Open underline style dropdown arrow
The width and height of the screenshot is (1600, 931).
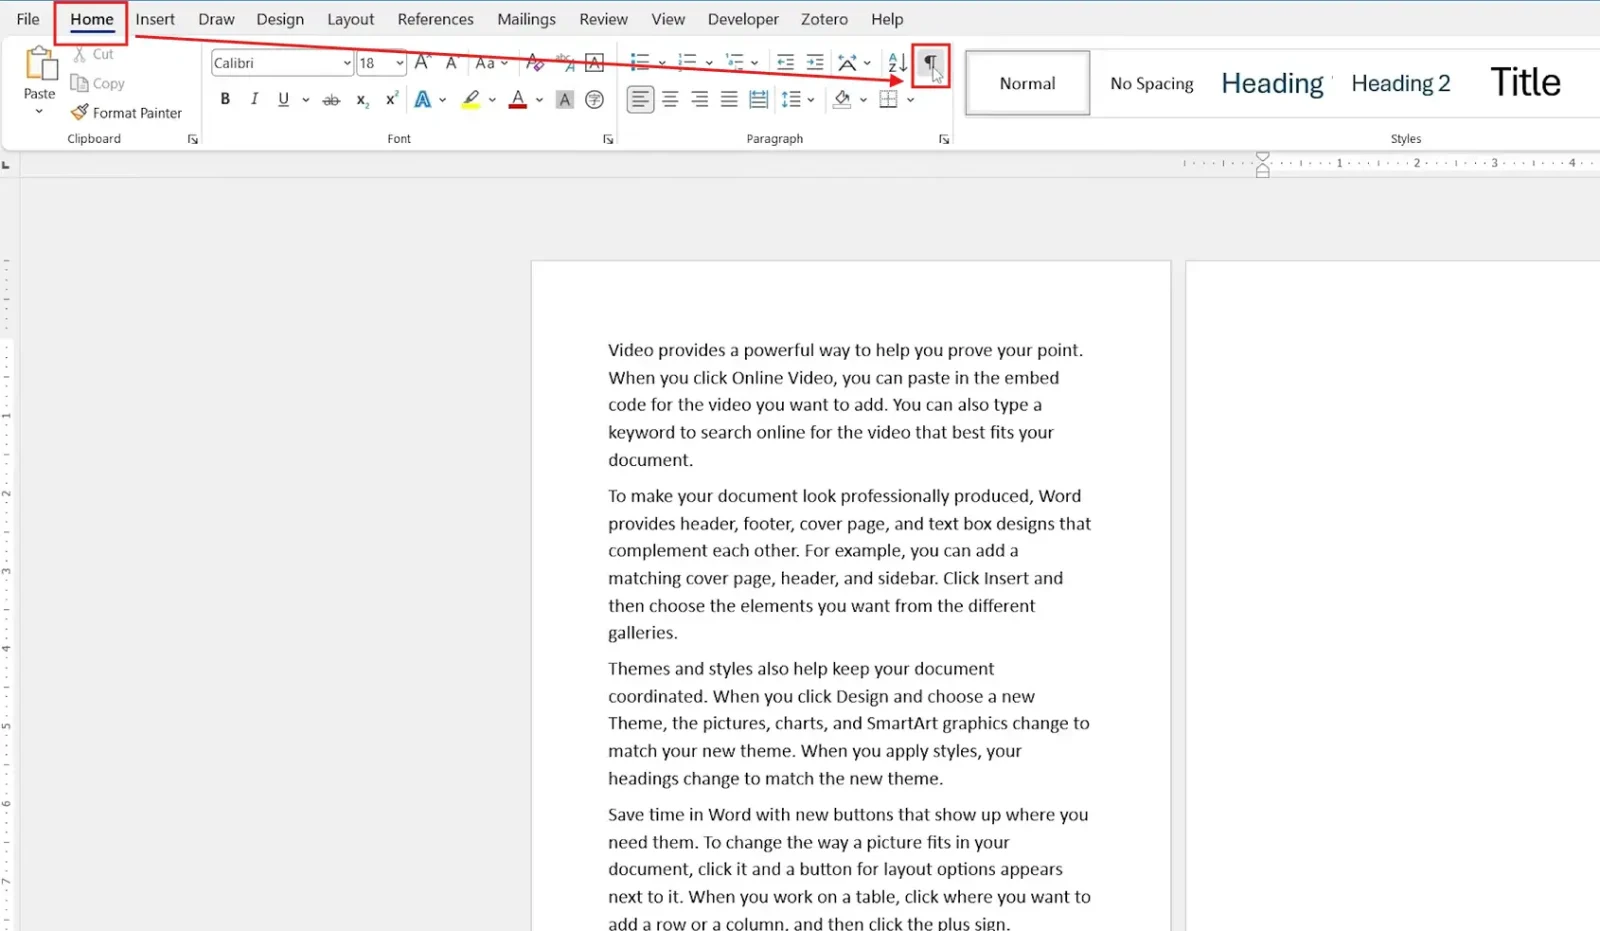pyautogui.click(x=305, y=100)
